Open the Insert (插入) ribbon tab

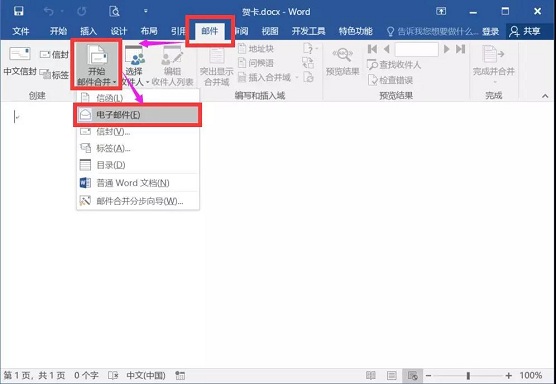click(89, 31)
